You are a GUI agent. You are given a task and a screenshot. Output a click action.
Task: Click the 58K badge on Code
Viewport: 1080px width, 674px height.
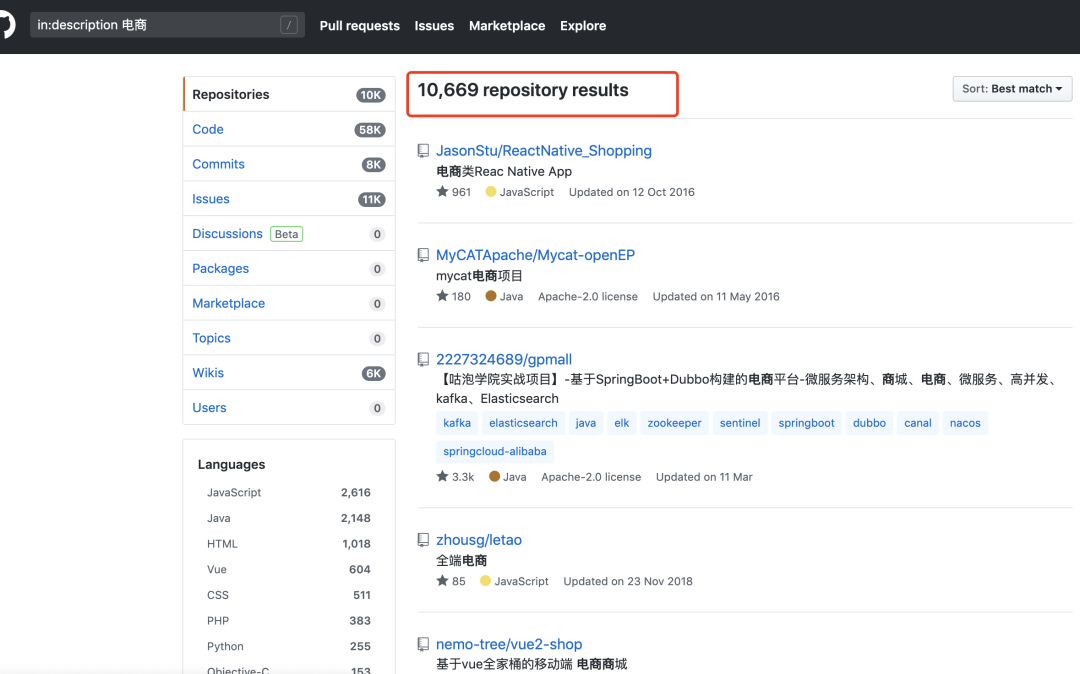(370, 130)
